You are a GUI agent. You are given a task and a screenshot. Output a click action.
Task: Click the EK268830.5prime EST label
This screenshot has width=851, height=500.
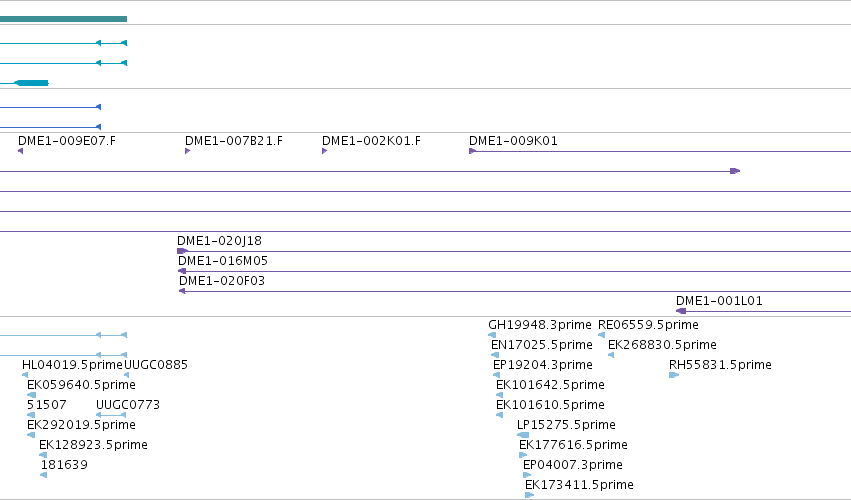(662, 345)
